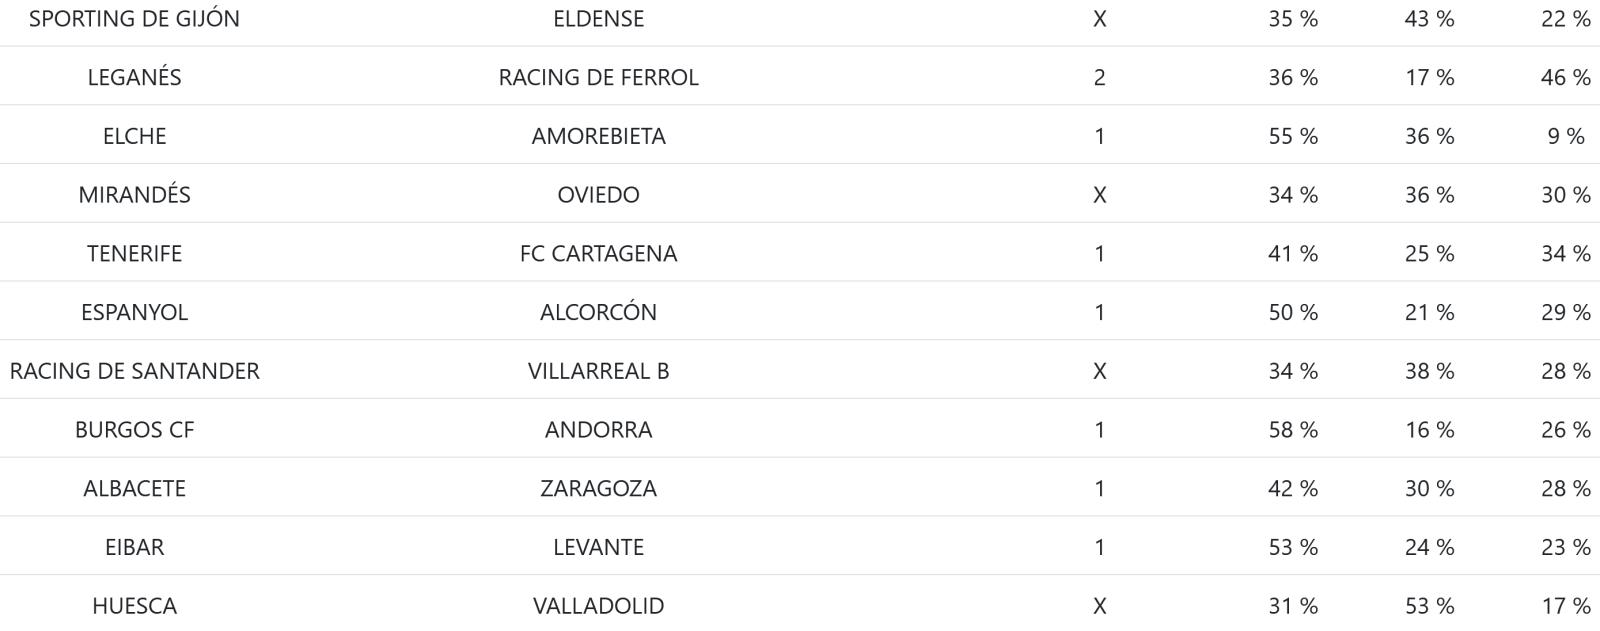The width and height of the screenshot is (1600, 631).
Task: Select the FC Cartagena cell
Action: (598, 254)
